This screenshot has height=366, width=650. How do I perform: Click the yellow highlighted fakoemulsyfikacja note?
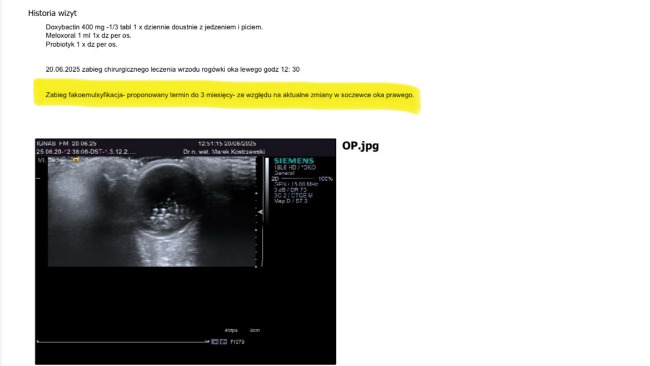click(x=230, y=95)
